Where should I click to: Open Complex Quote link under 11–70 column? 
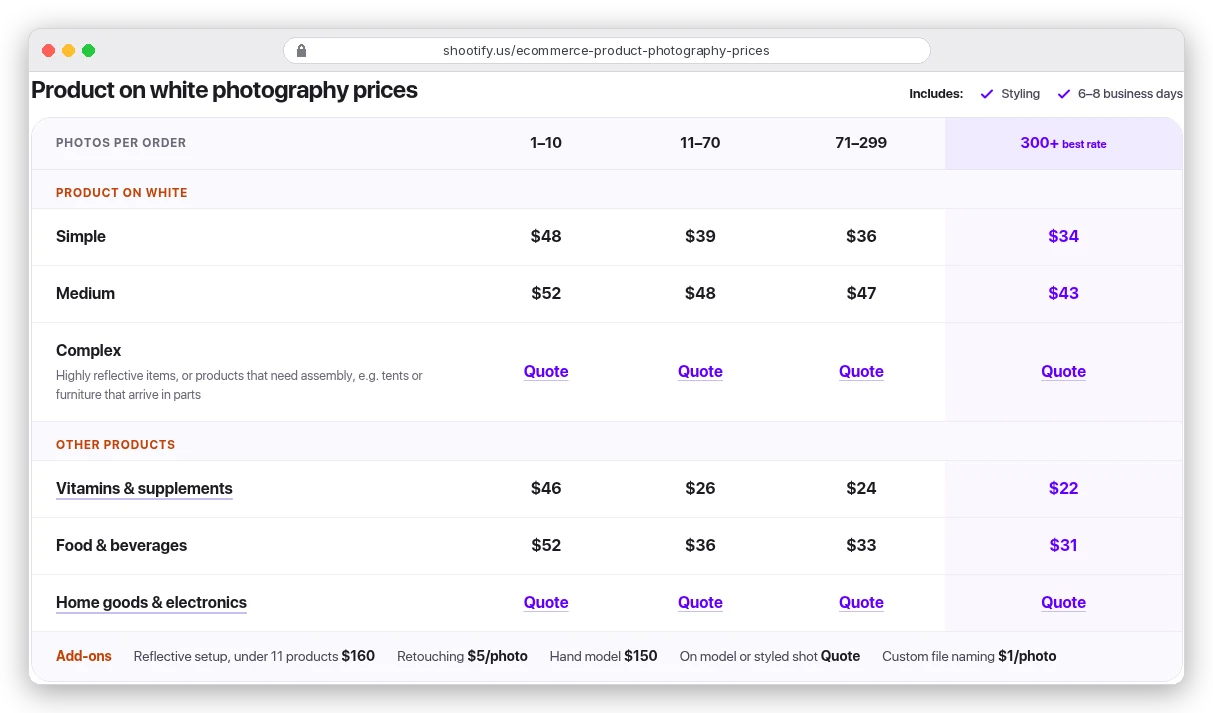coord(700,371)
